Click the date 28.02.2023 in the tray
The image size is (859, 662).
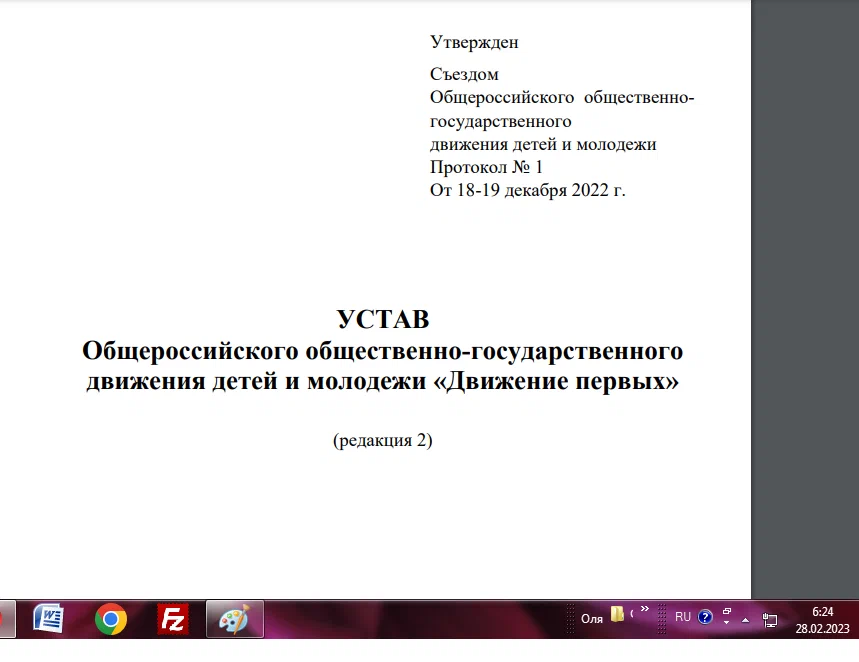[822, 629]
